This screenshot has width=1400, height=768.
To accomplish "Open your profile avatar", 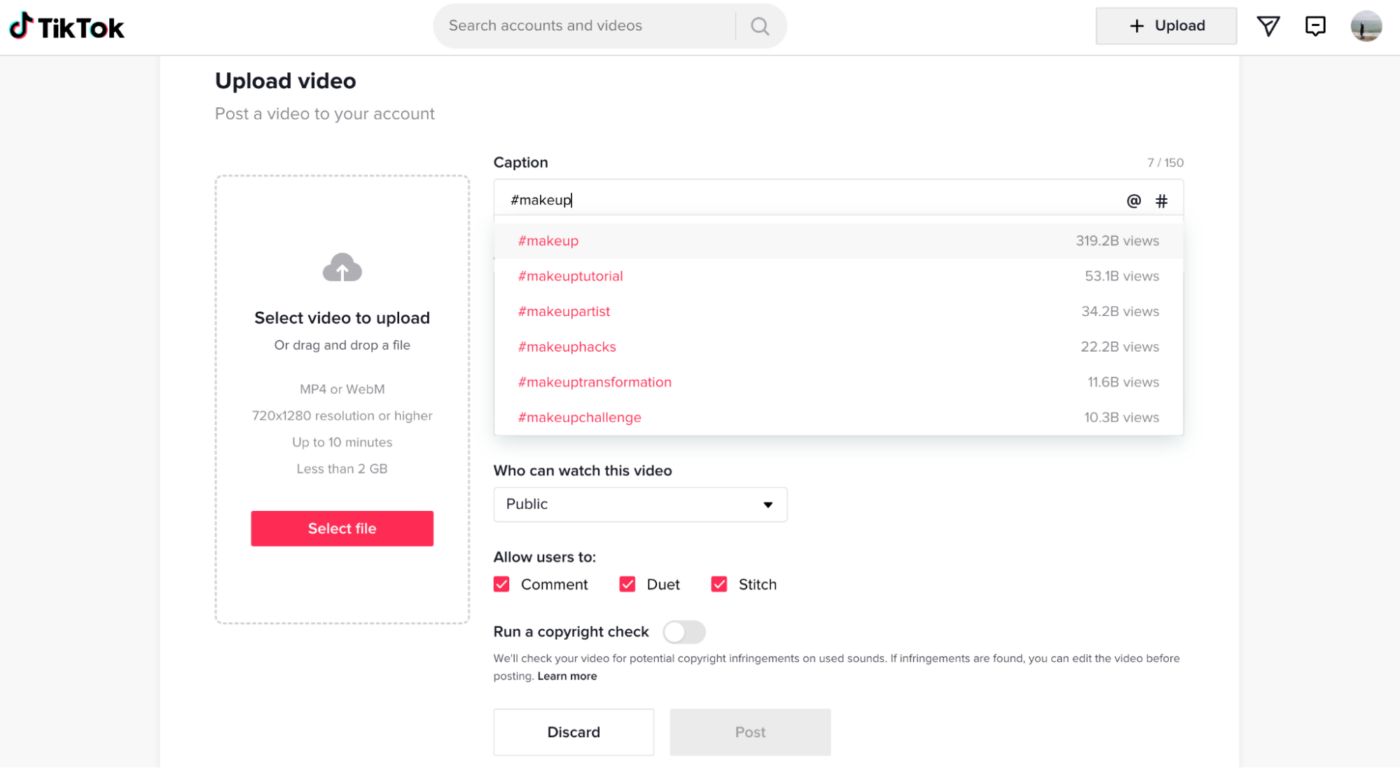I will (1365, 26).
